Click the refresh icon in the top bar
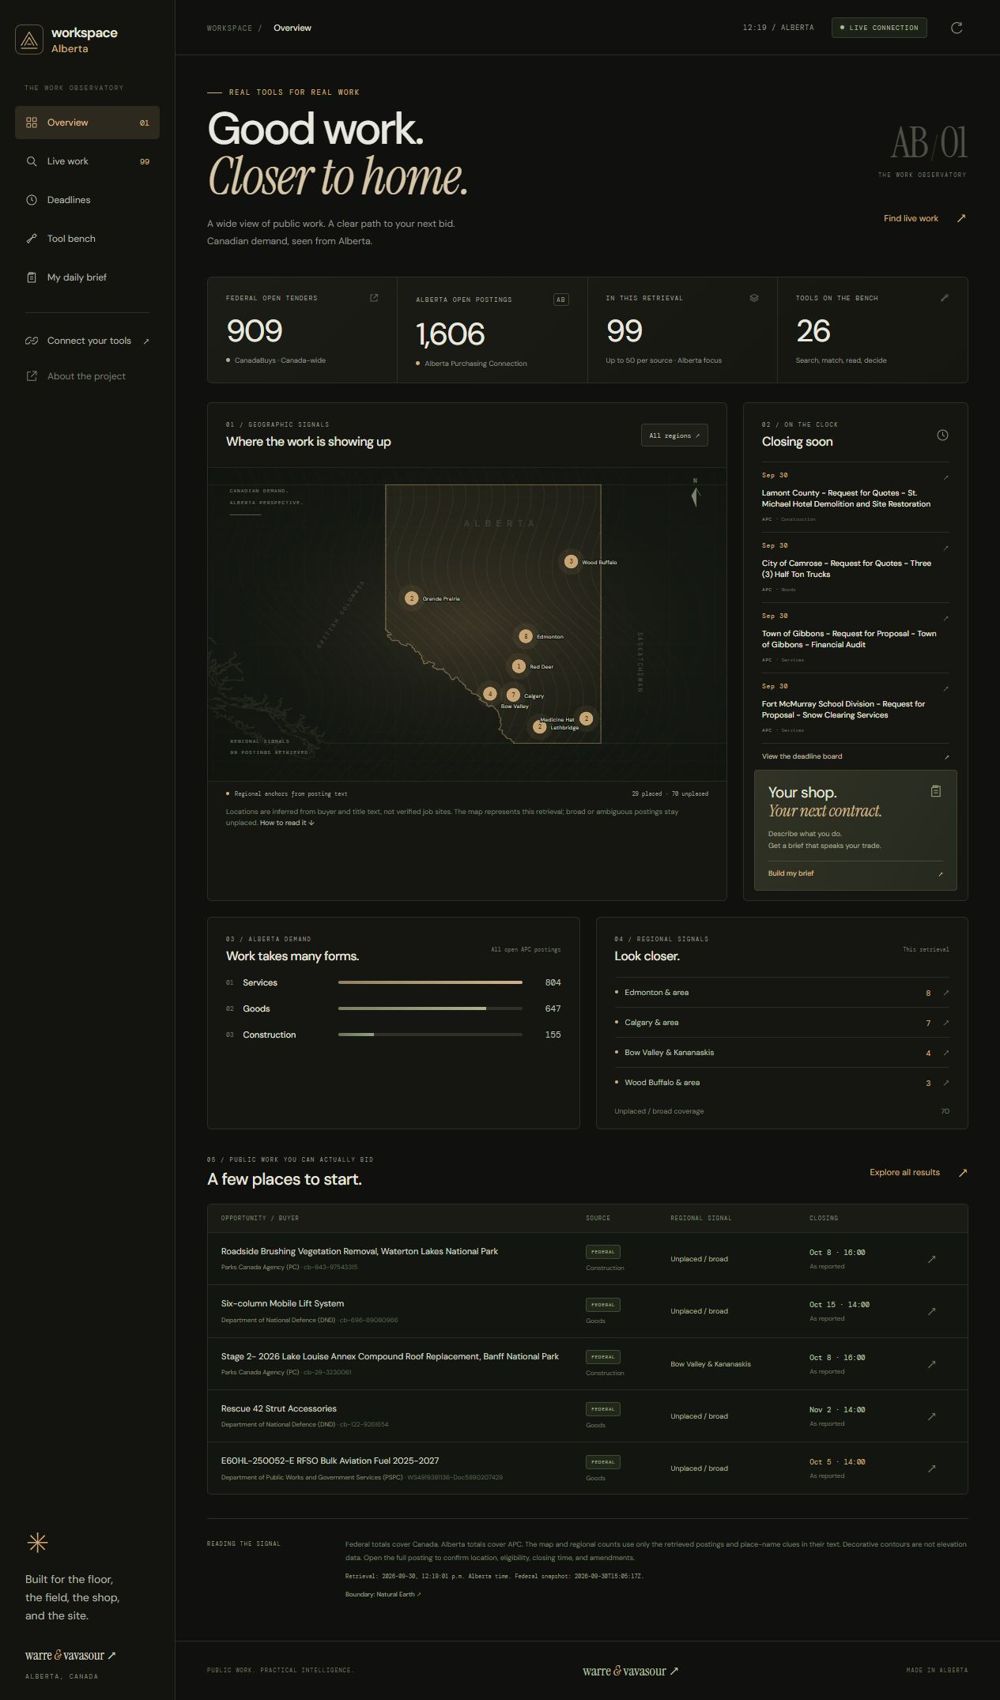The image size is (1000, 1700). point(956,28)
